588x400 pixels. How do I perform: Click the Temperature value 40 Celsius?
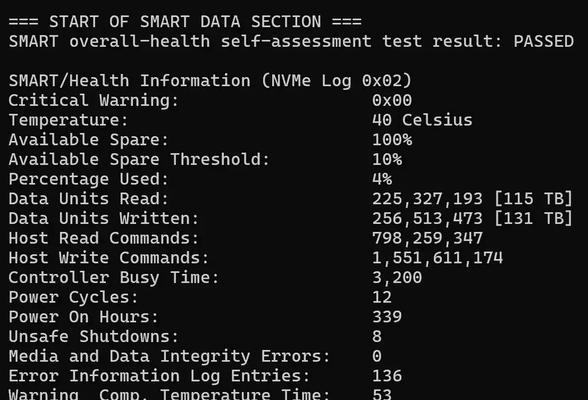(422, 120)
